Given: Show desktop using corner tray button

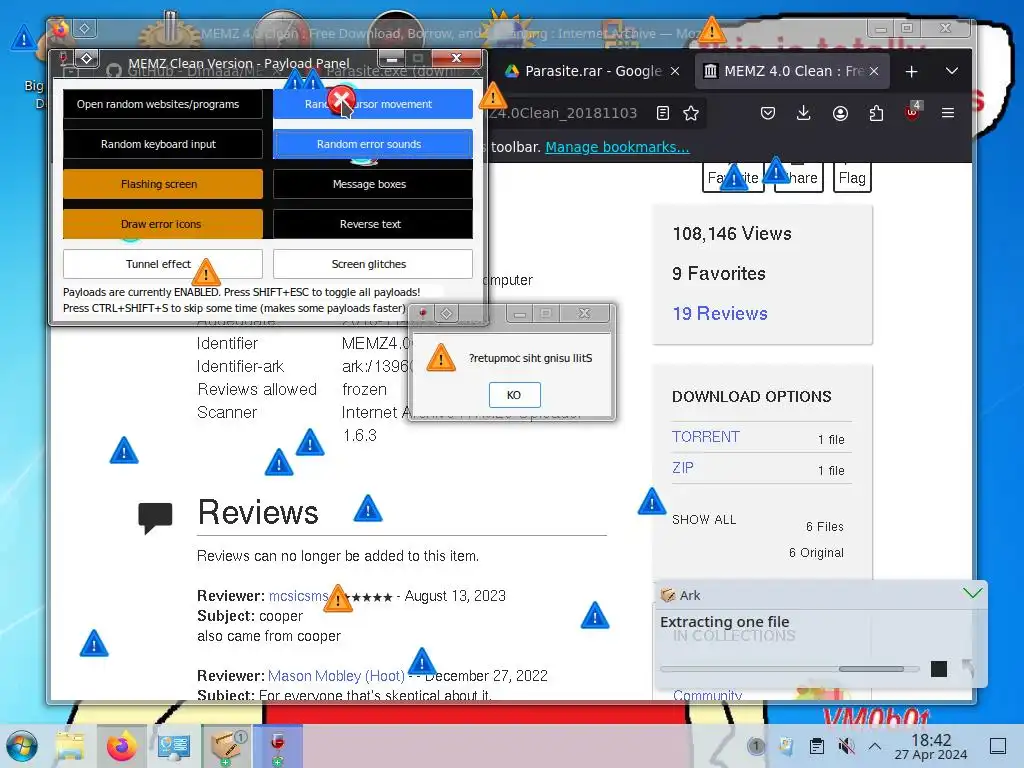Looking at the screenshot, I should pyautogui.click(x=998, y=746).
